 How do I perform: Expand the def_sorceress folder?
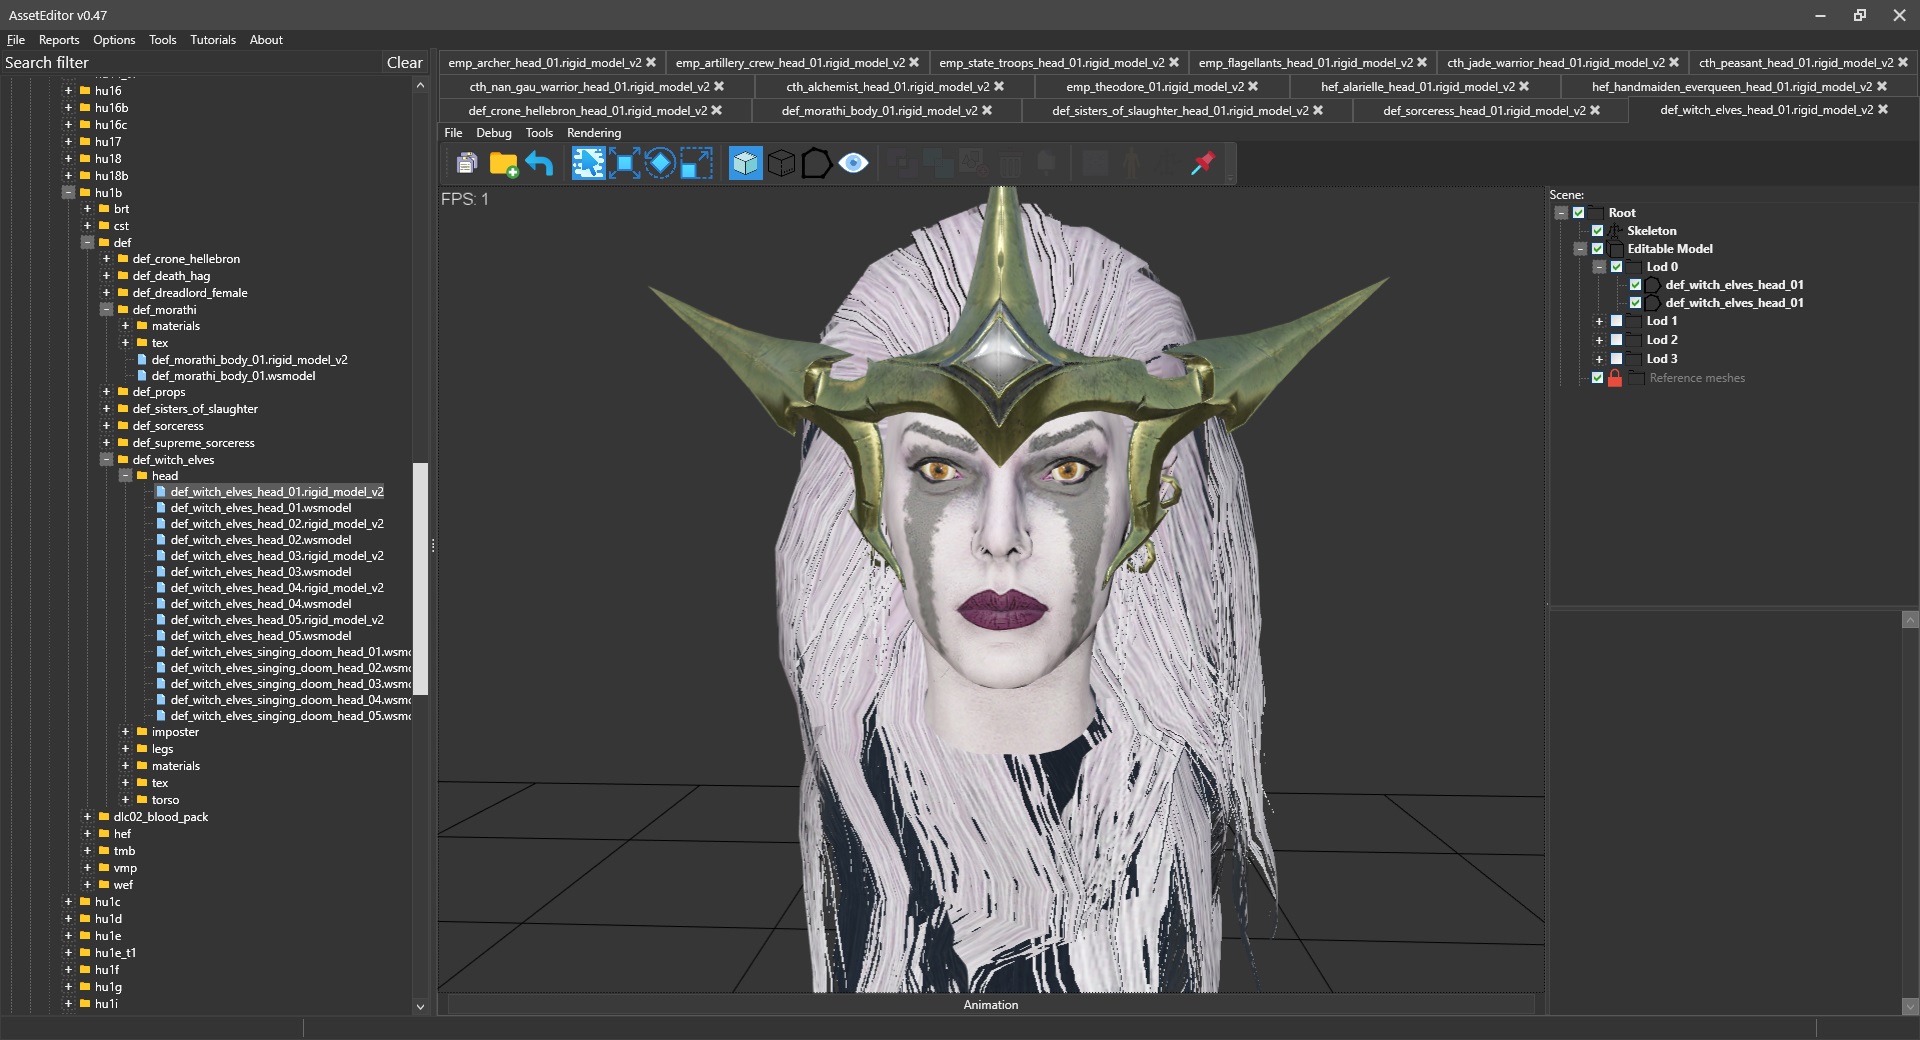tap(106, 426)
